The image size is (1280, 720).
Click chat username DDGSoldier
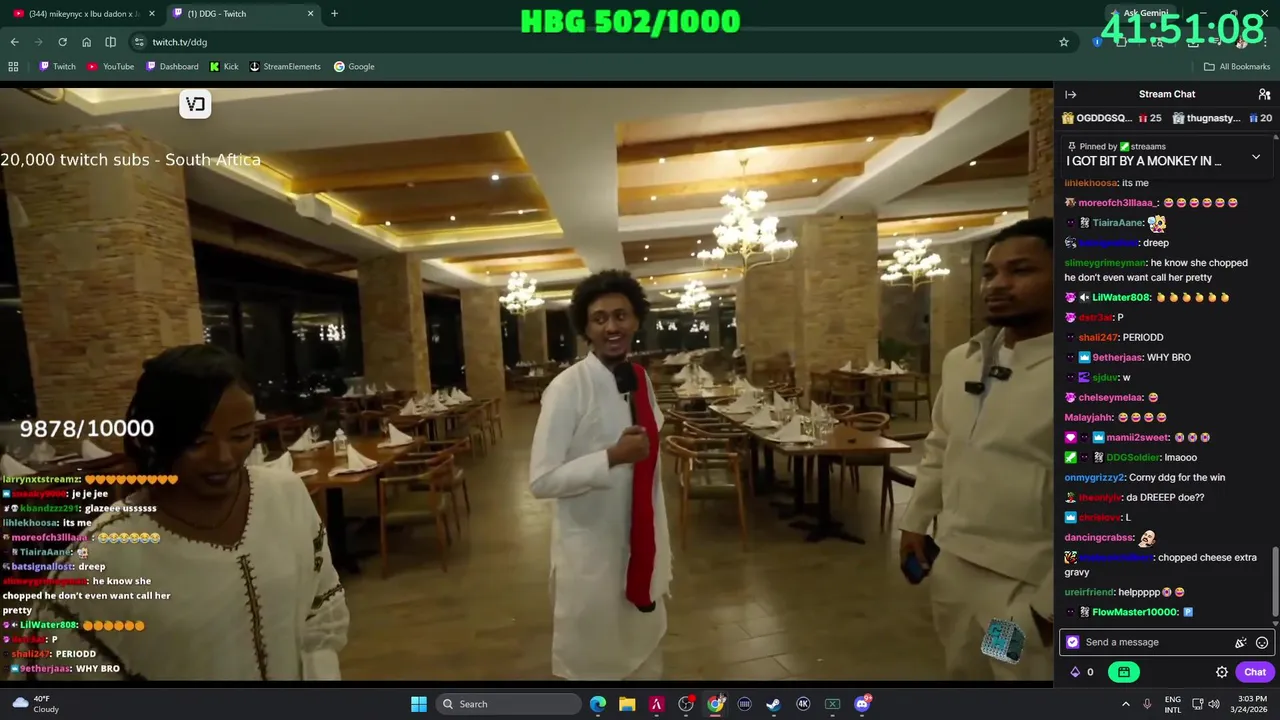tap(1134, 457)
